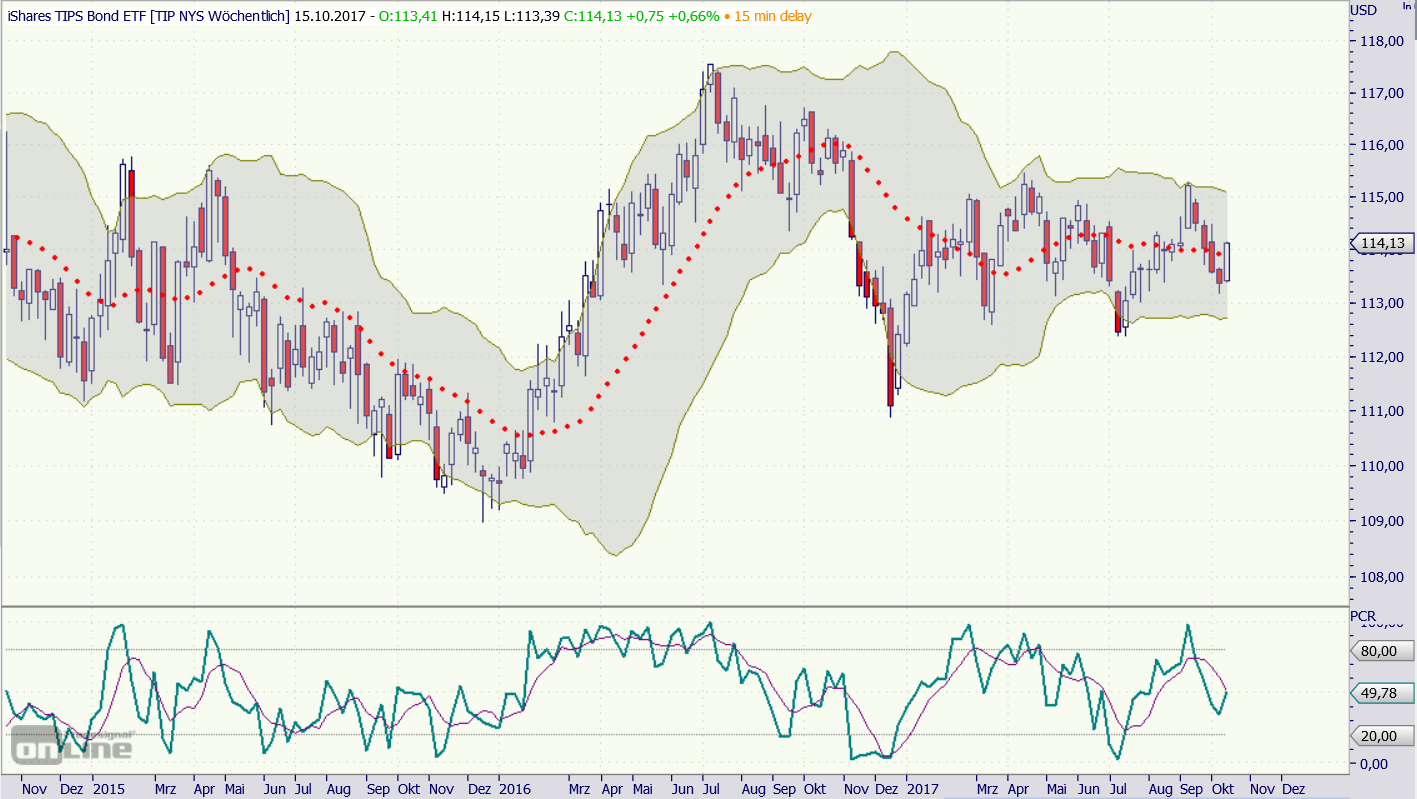Click the 111,00 price axis label
1417x799 pixels.
pos(1380,411)
